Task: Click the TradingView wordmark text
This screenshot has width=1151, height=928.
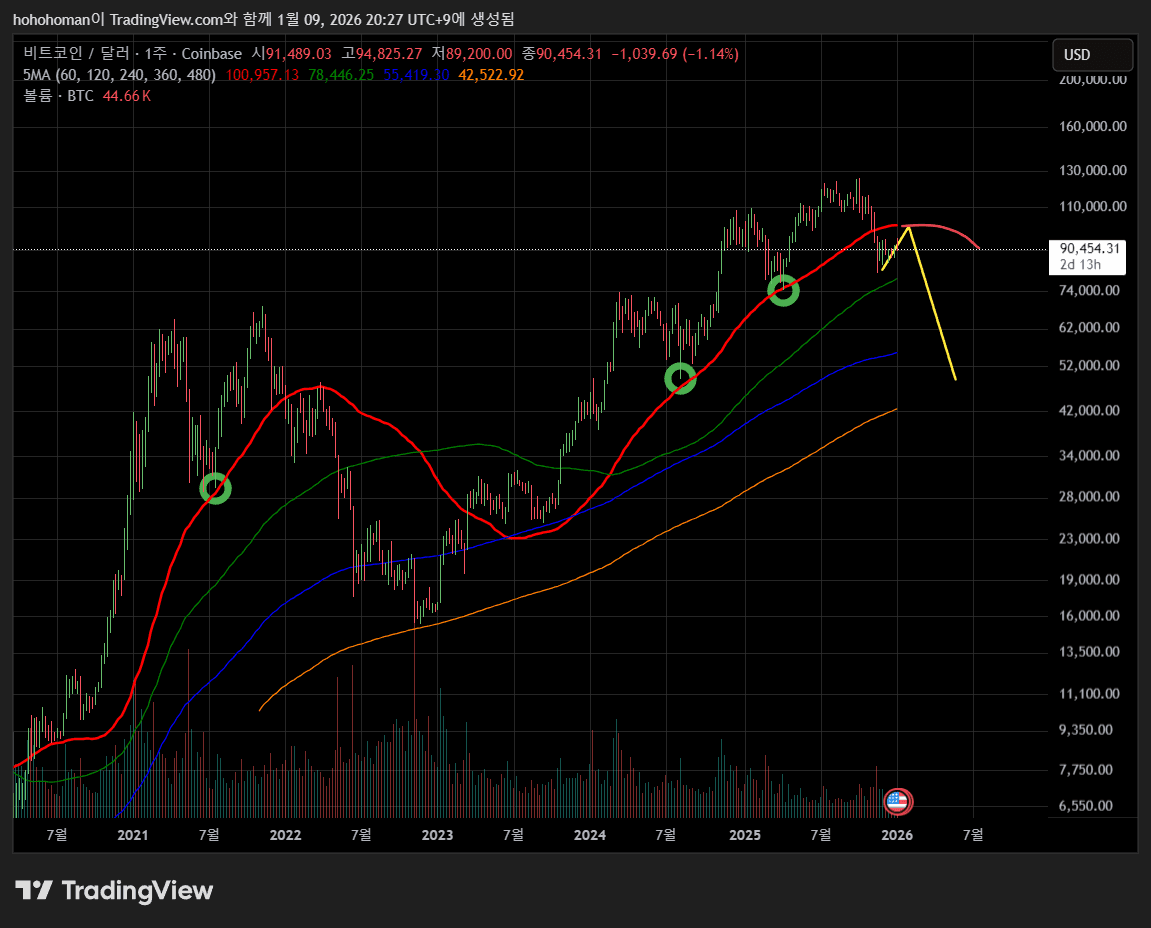Action: (137, 890)
